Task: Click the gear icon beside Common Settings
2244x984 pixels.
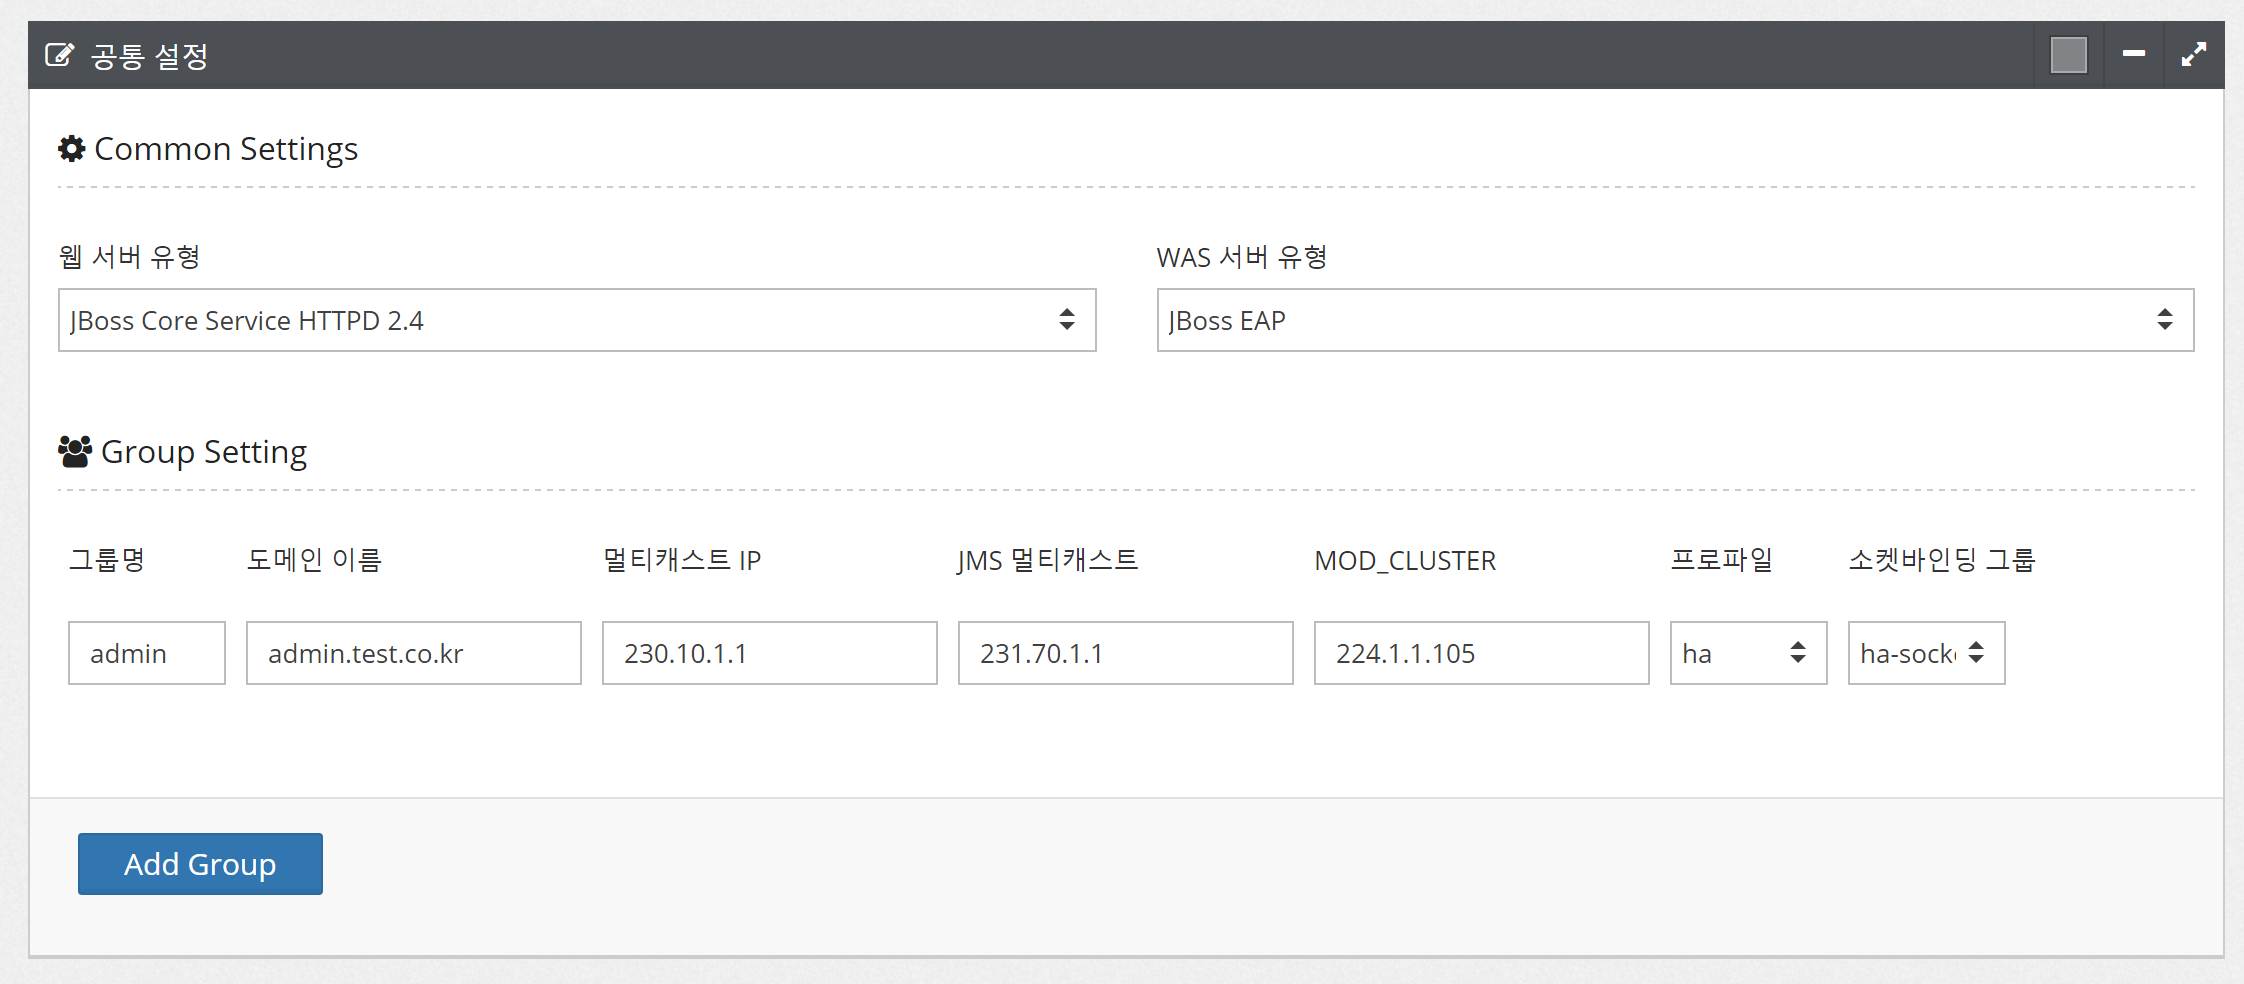Action: tap(72, 149)
